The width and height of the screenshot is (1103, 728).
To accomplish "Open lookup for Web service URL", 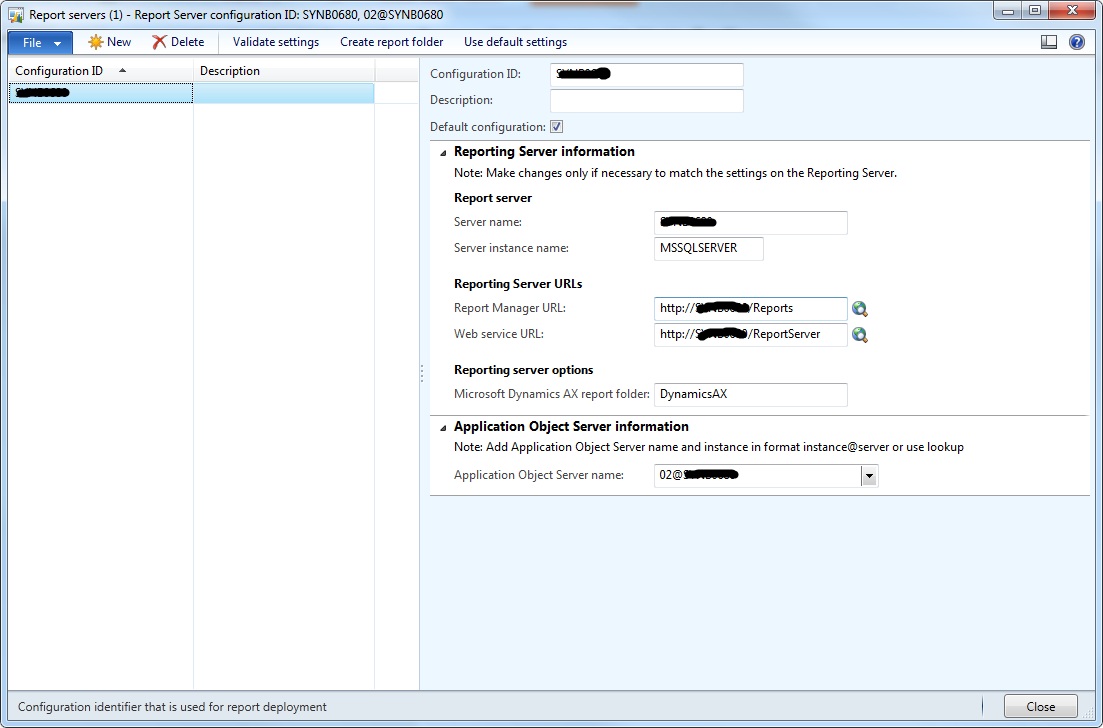I will coord(860,335).
